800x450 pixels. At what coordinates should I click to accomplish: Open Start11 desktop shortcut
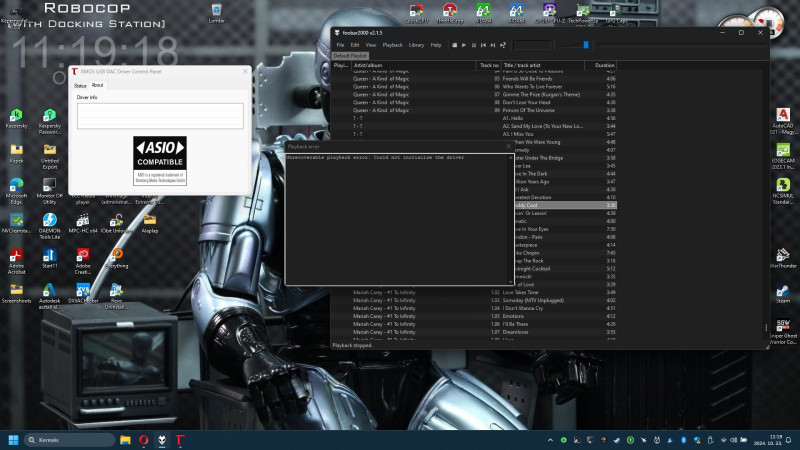tap(49, 258)
